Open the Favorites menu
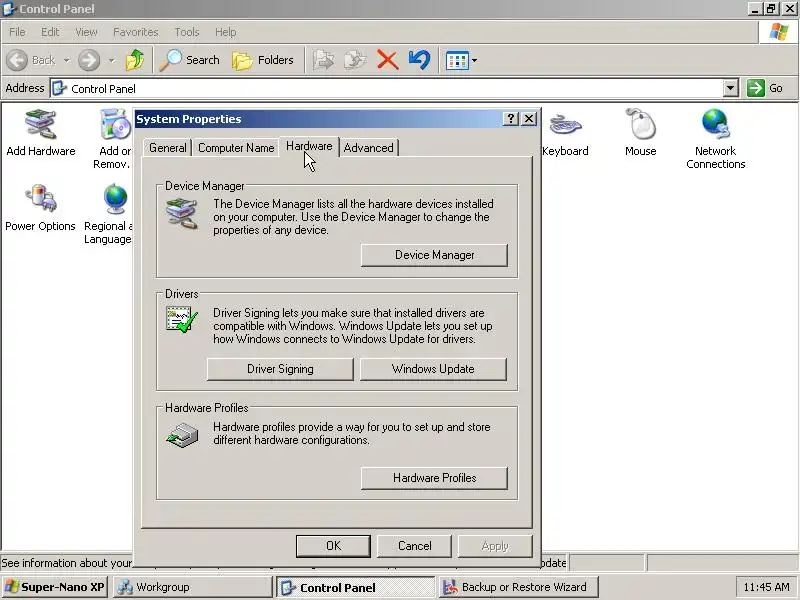The width and height of the screenshot is (800, 600). [x=136, y=32]
